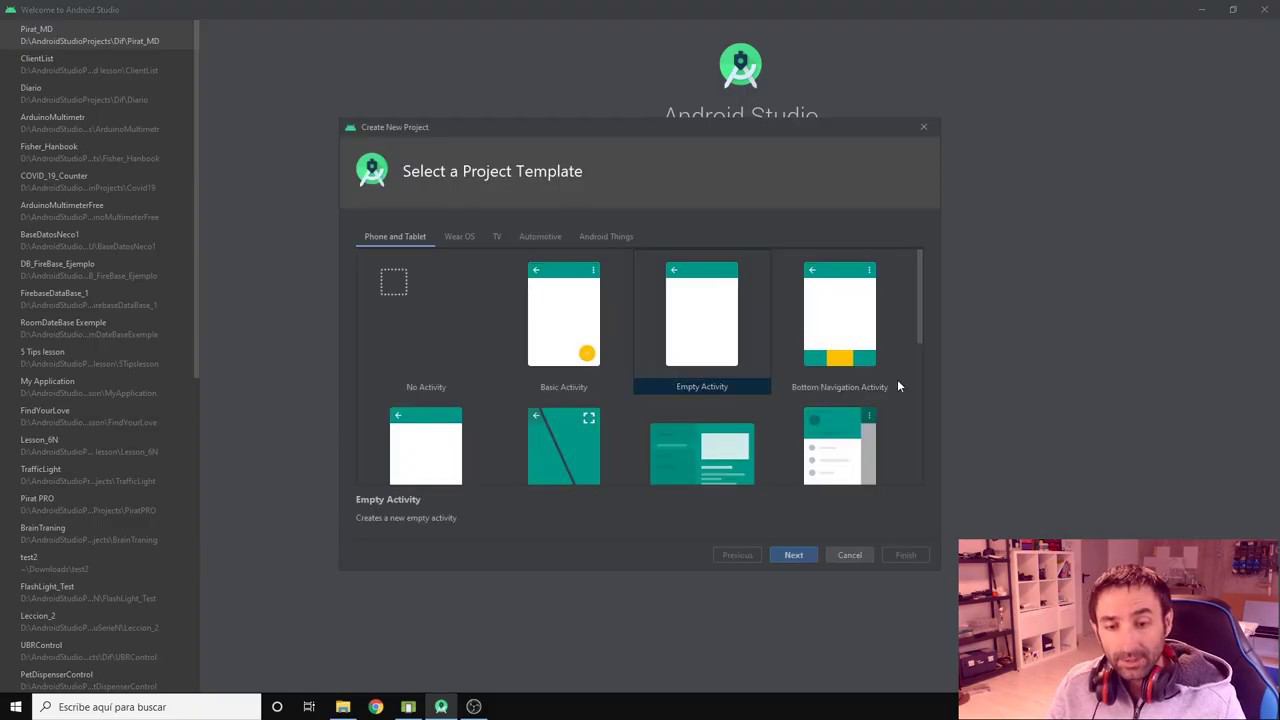The image size is (1280, 720).
Task: Open the Pirat_MD recent project
Action: [x=97, y=35]
